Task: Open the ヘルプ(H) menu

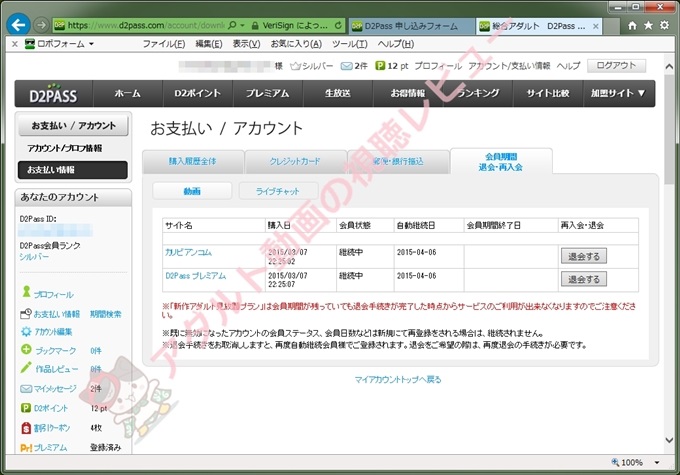Action: click(396, 44)
